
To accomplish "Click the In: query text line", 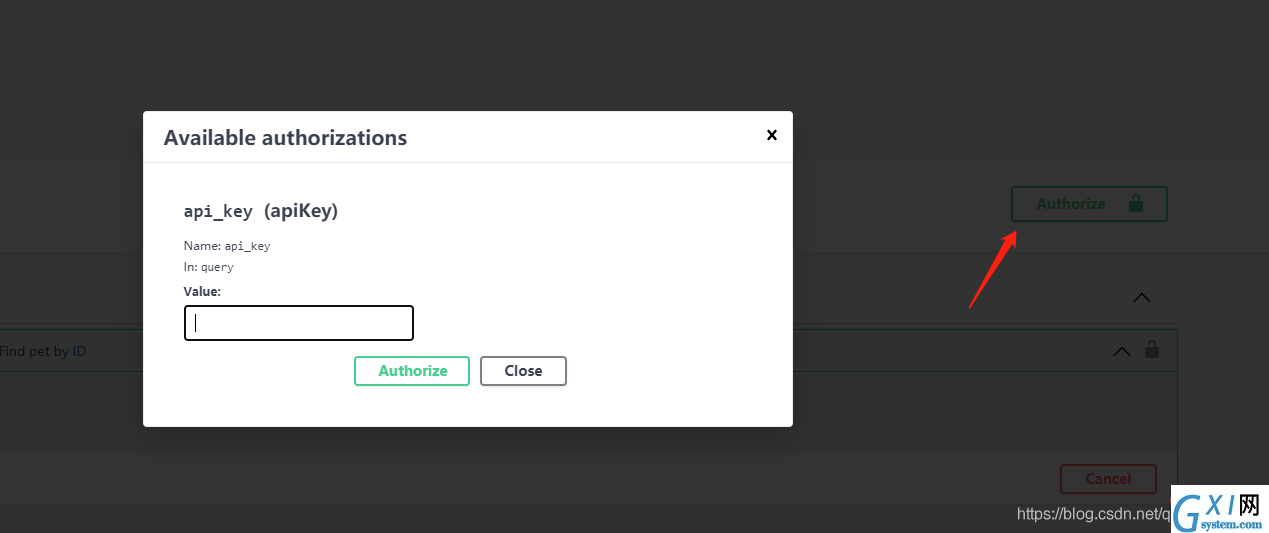I will pos(208,268).
